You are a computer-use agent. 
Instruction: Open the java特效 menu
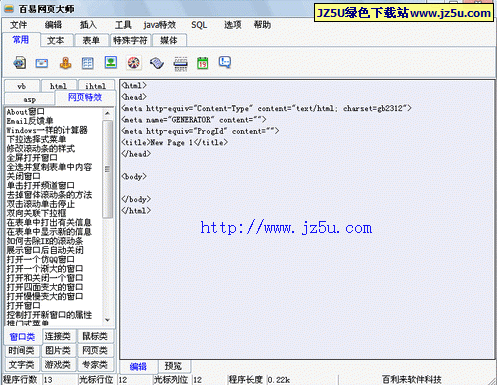tap(160, 25)
